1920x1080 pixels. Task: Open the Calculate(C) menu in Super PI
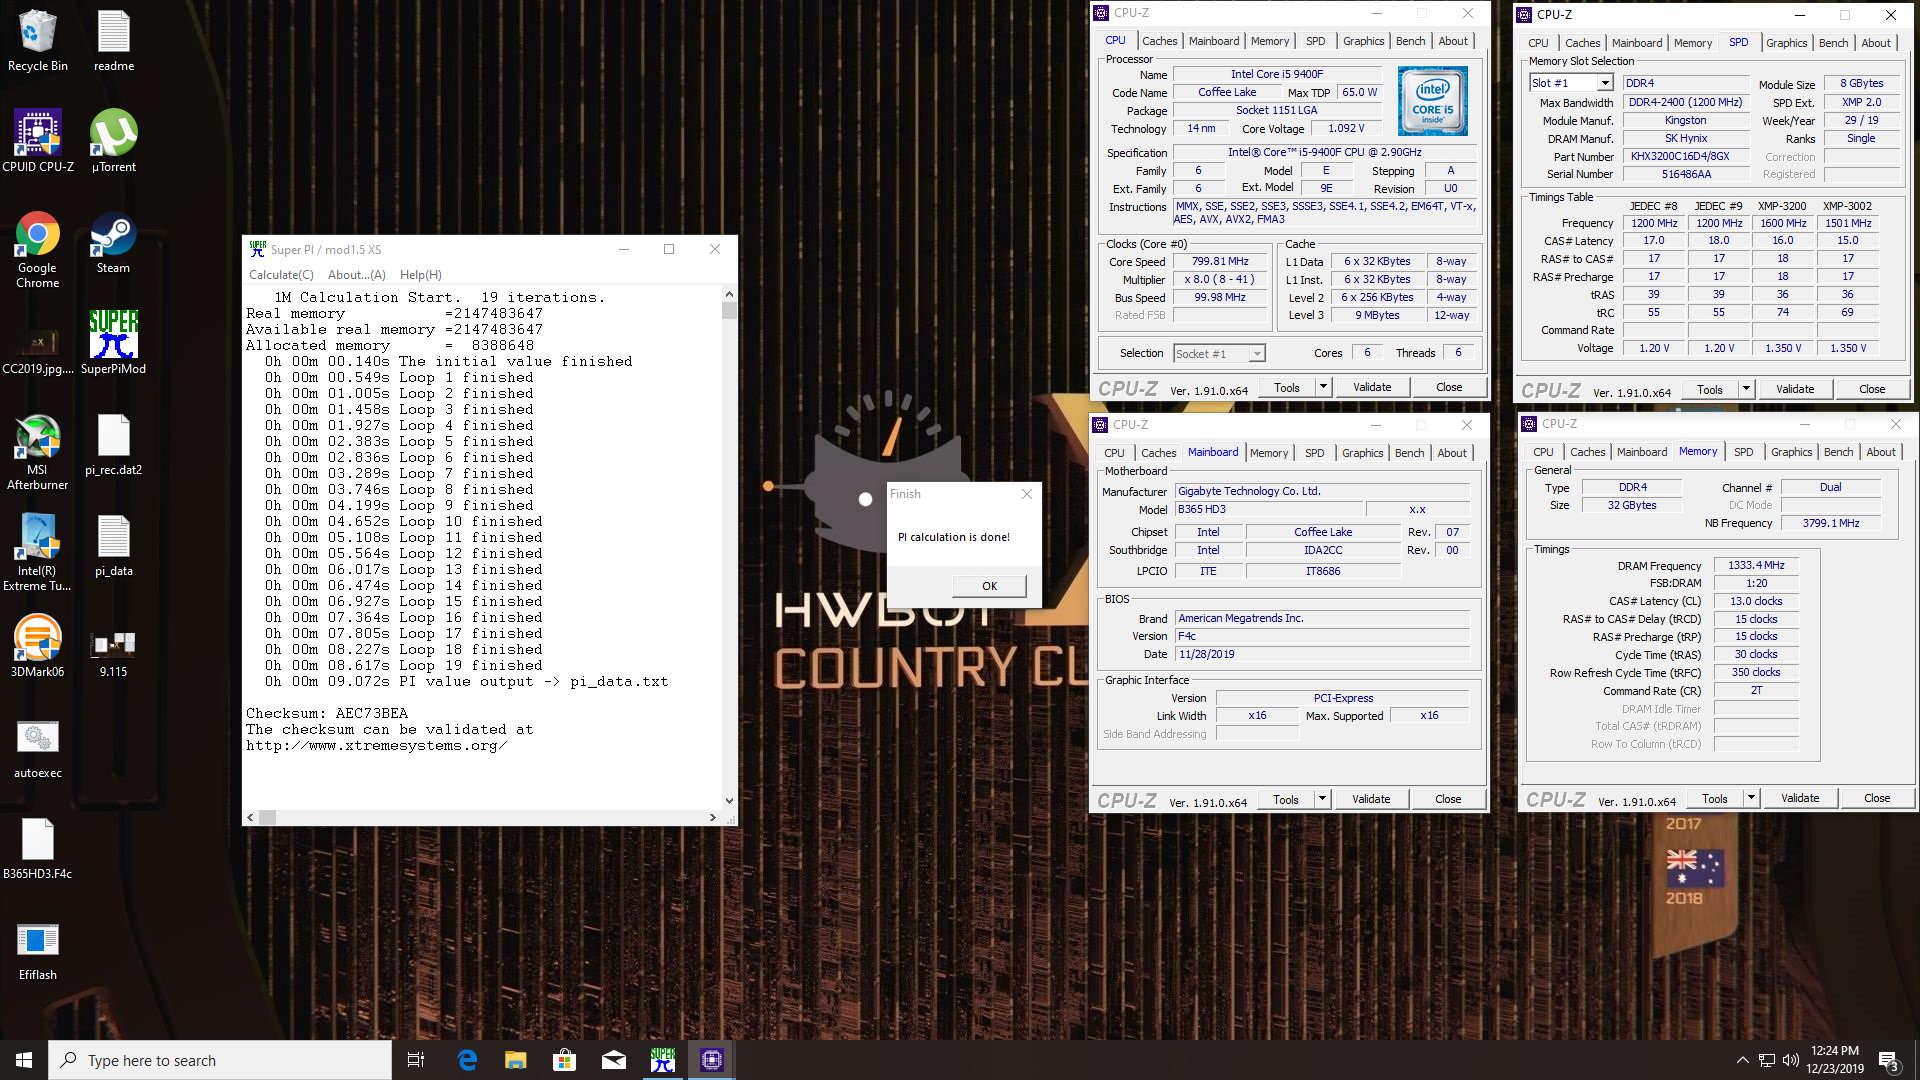point(281,275)
